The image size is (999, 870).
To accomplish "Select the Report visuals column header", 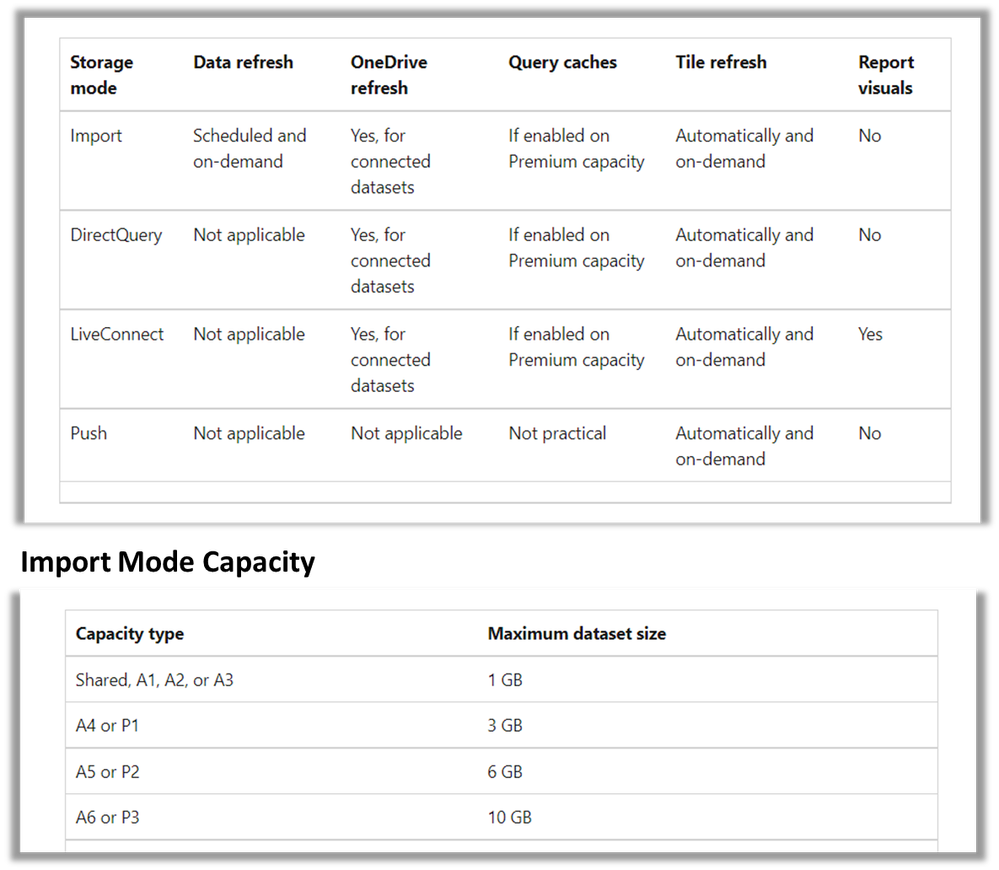I will point(886,75).
